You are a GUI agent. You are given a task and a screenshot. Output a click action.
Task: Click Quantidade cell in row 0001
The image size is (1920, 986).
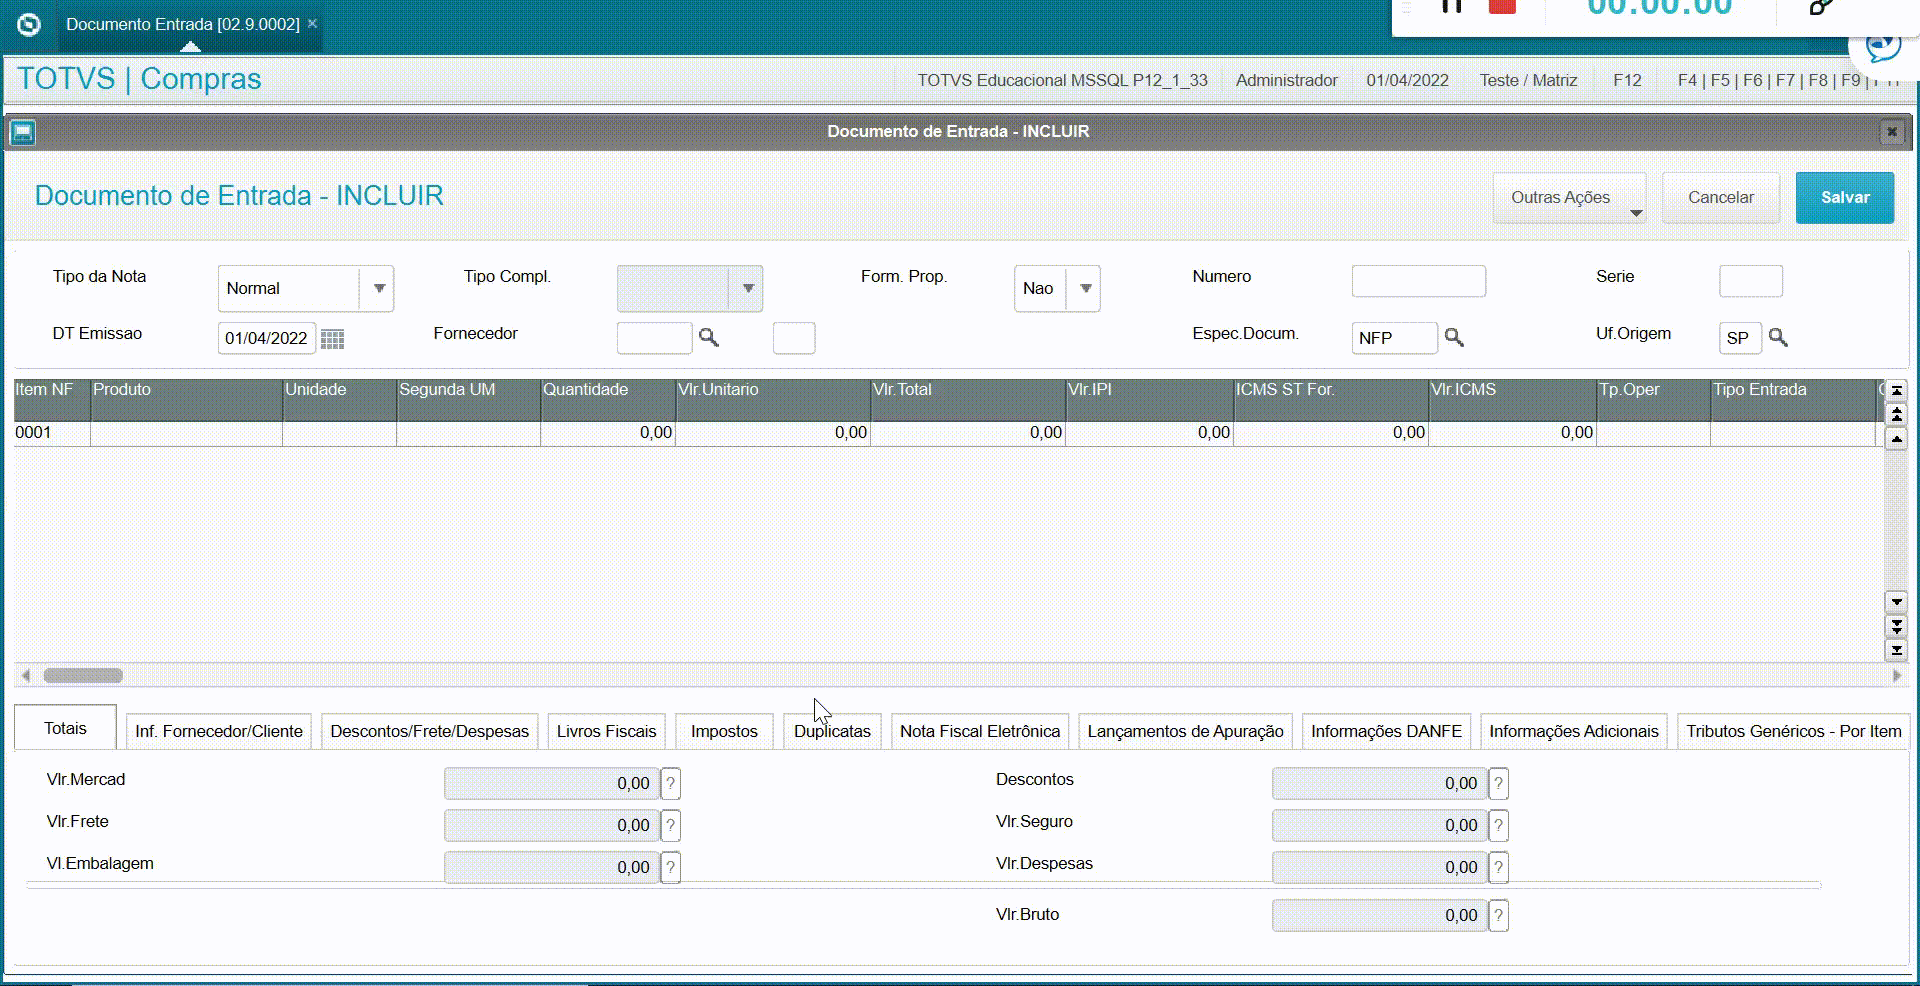608,433
